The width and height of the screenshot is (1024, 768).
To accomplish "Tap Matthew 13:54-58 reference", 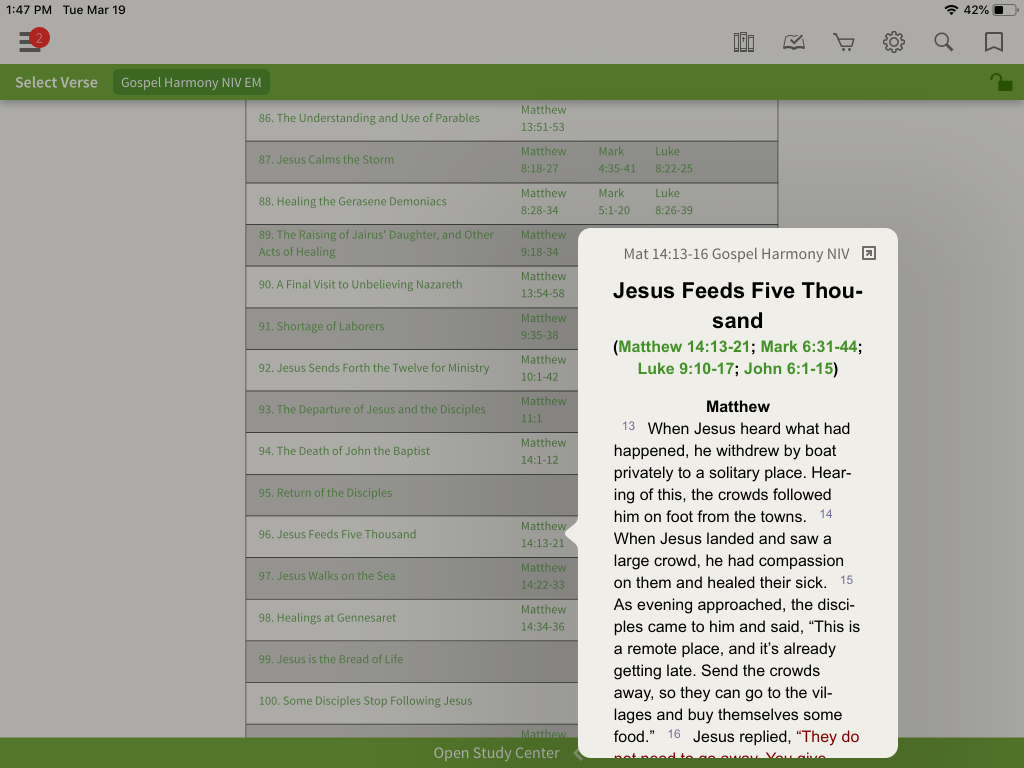I will coord(543,285).
